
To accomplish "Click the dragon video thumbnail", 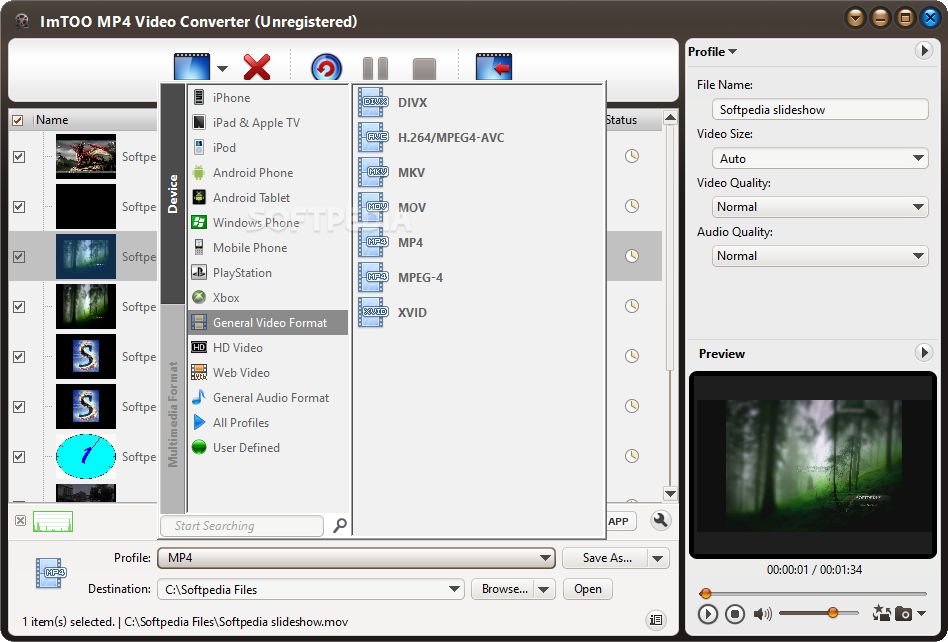I will [86, 157].
